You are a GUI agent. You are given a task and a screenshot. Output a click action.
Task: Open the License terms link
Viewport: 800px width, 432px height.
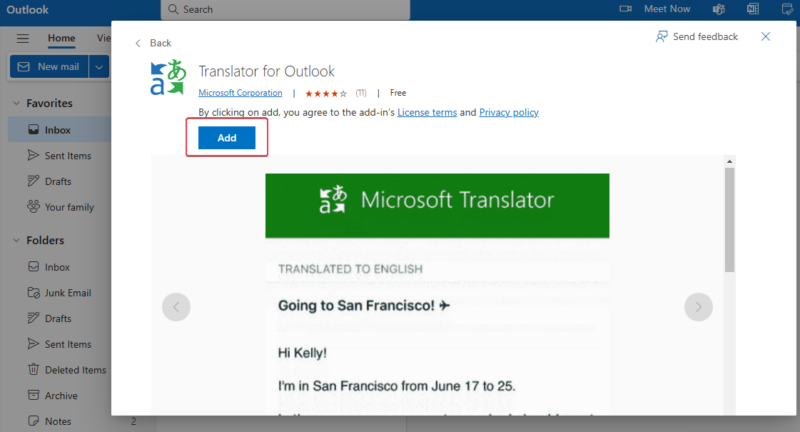click(427, 112)
